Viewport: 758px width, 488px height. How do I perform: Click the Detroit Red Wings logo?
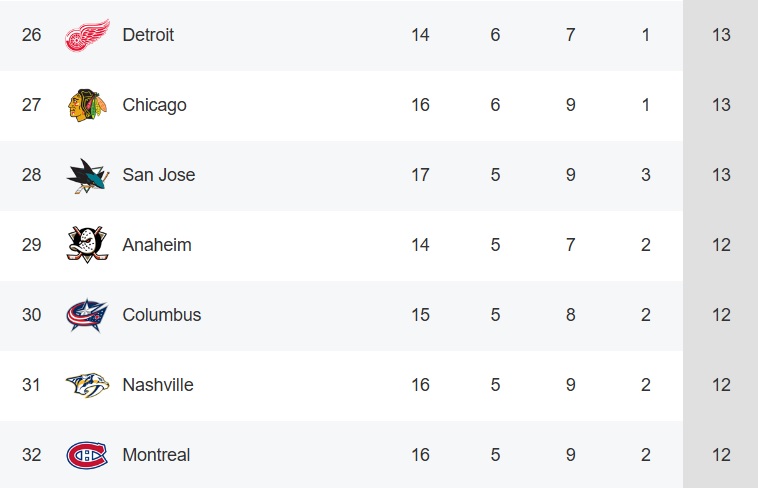pyautogui.click(x=87, y=35)
